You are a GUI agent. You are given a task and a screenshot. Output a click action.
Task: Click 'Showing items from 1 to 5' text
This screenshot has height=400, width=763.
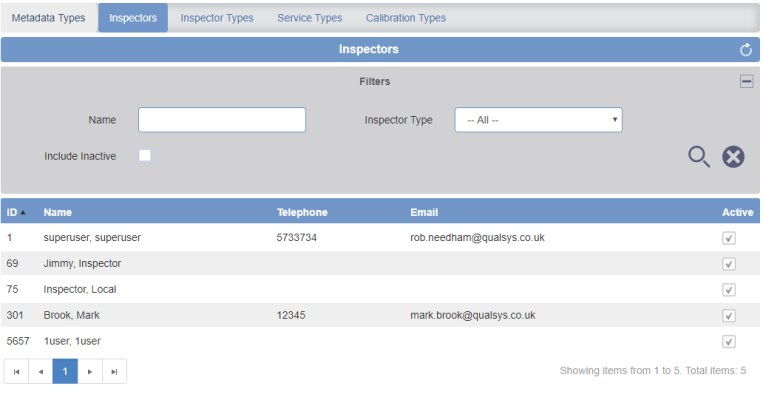pyautogui.click(x=620, y=371)
